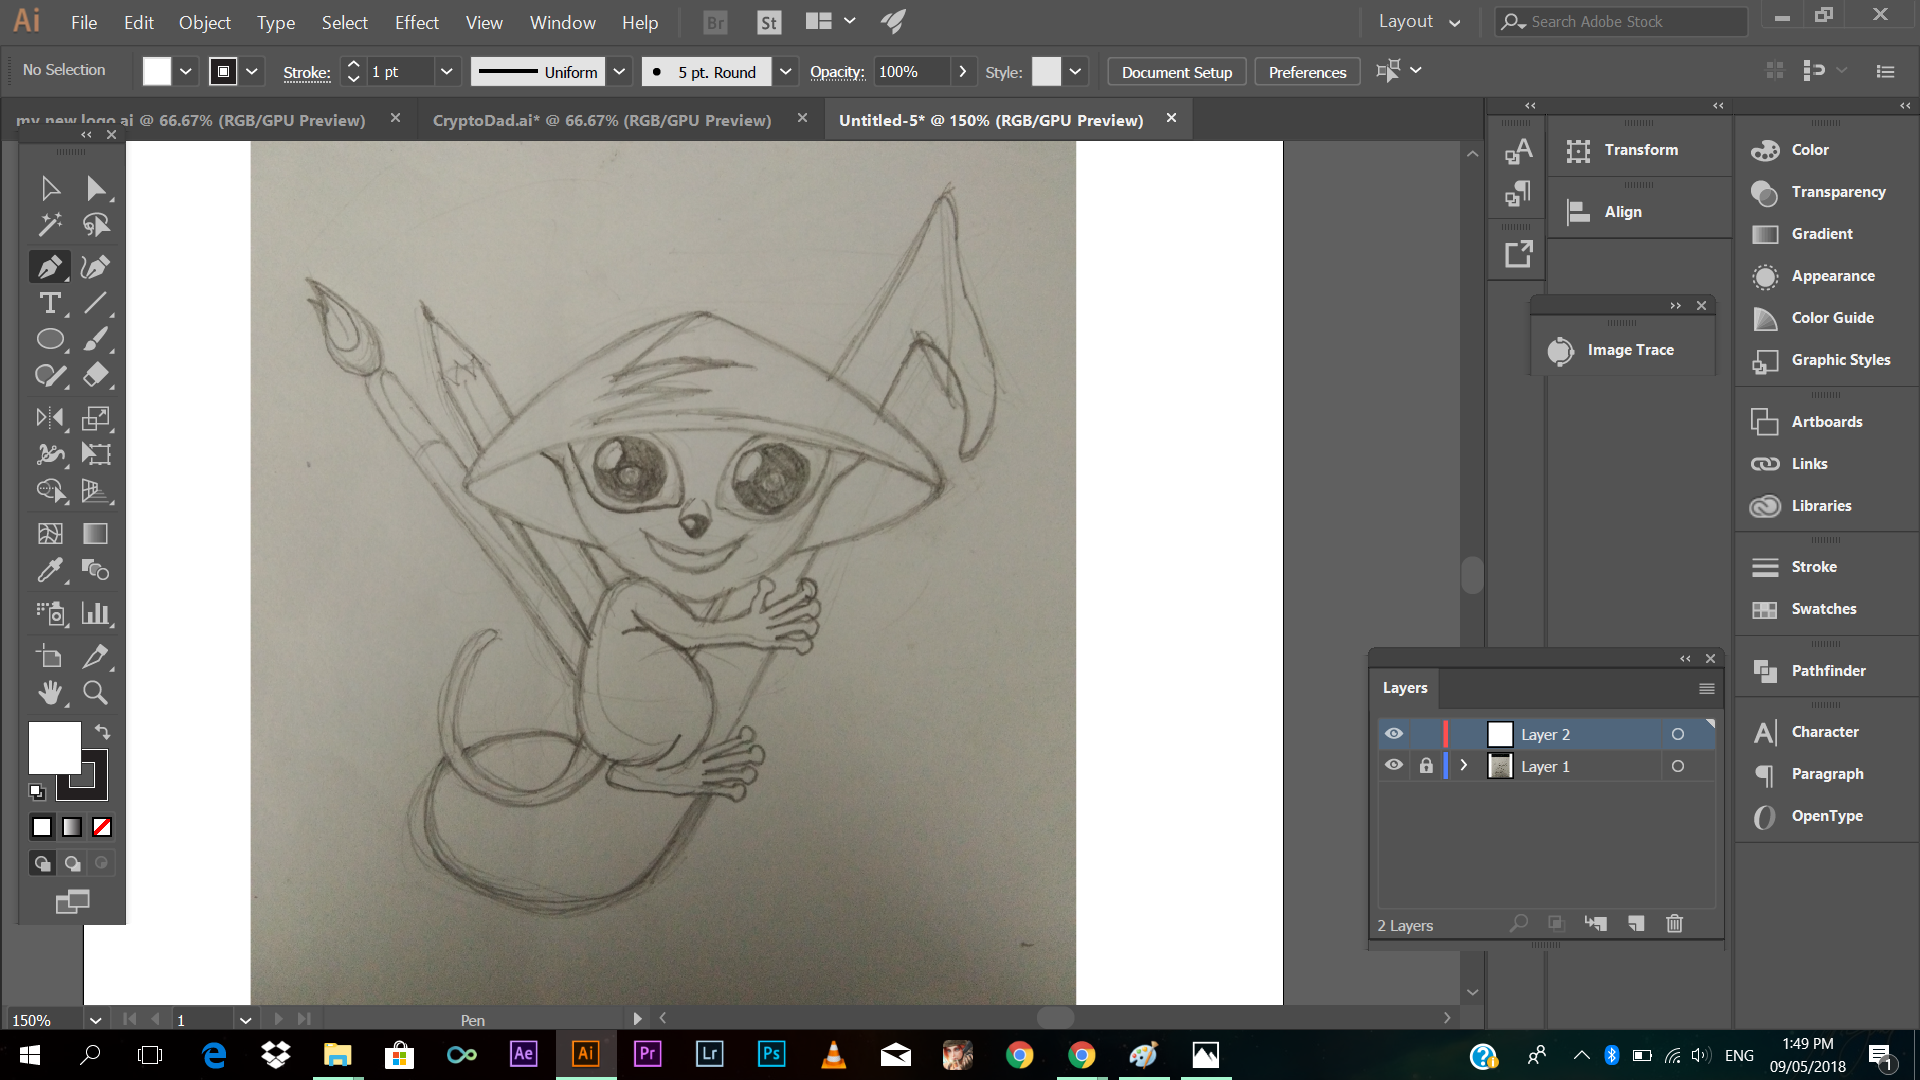The width and height of the screenshot is (1920, 1080).
Task: Select the Paintbrush tool
Action: pos(96,339)
